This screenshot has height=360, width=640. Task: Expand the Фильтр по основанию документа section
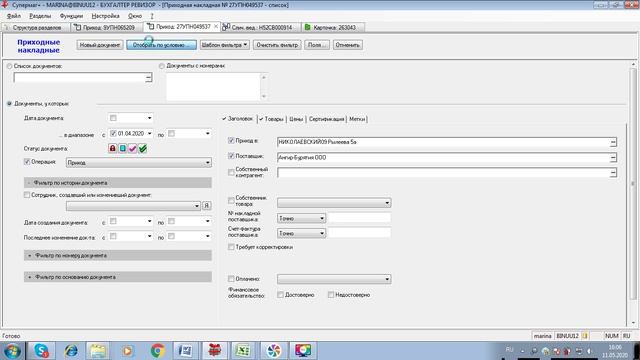click(x=118, y=277)
